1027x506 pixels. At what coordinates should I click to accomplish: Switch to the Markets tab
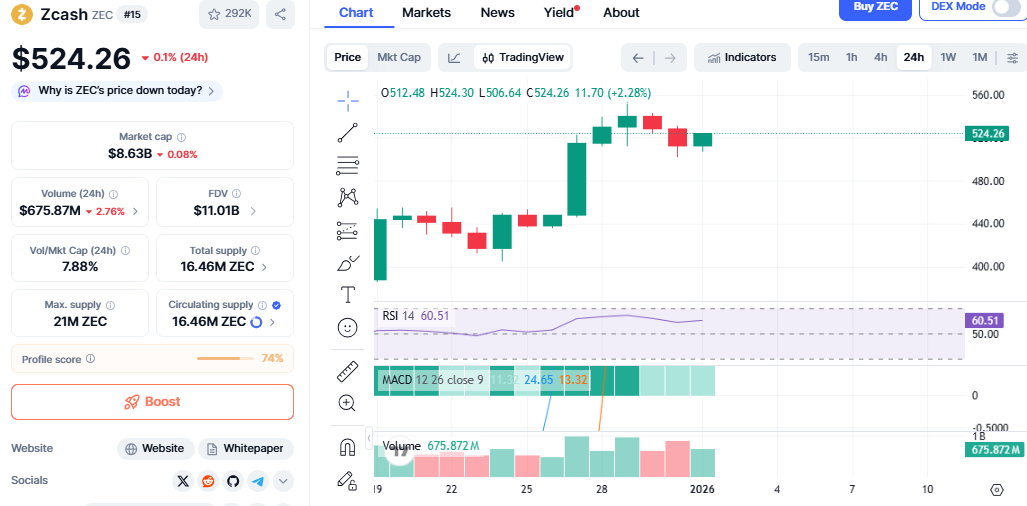(426, 13)
